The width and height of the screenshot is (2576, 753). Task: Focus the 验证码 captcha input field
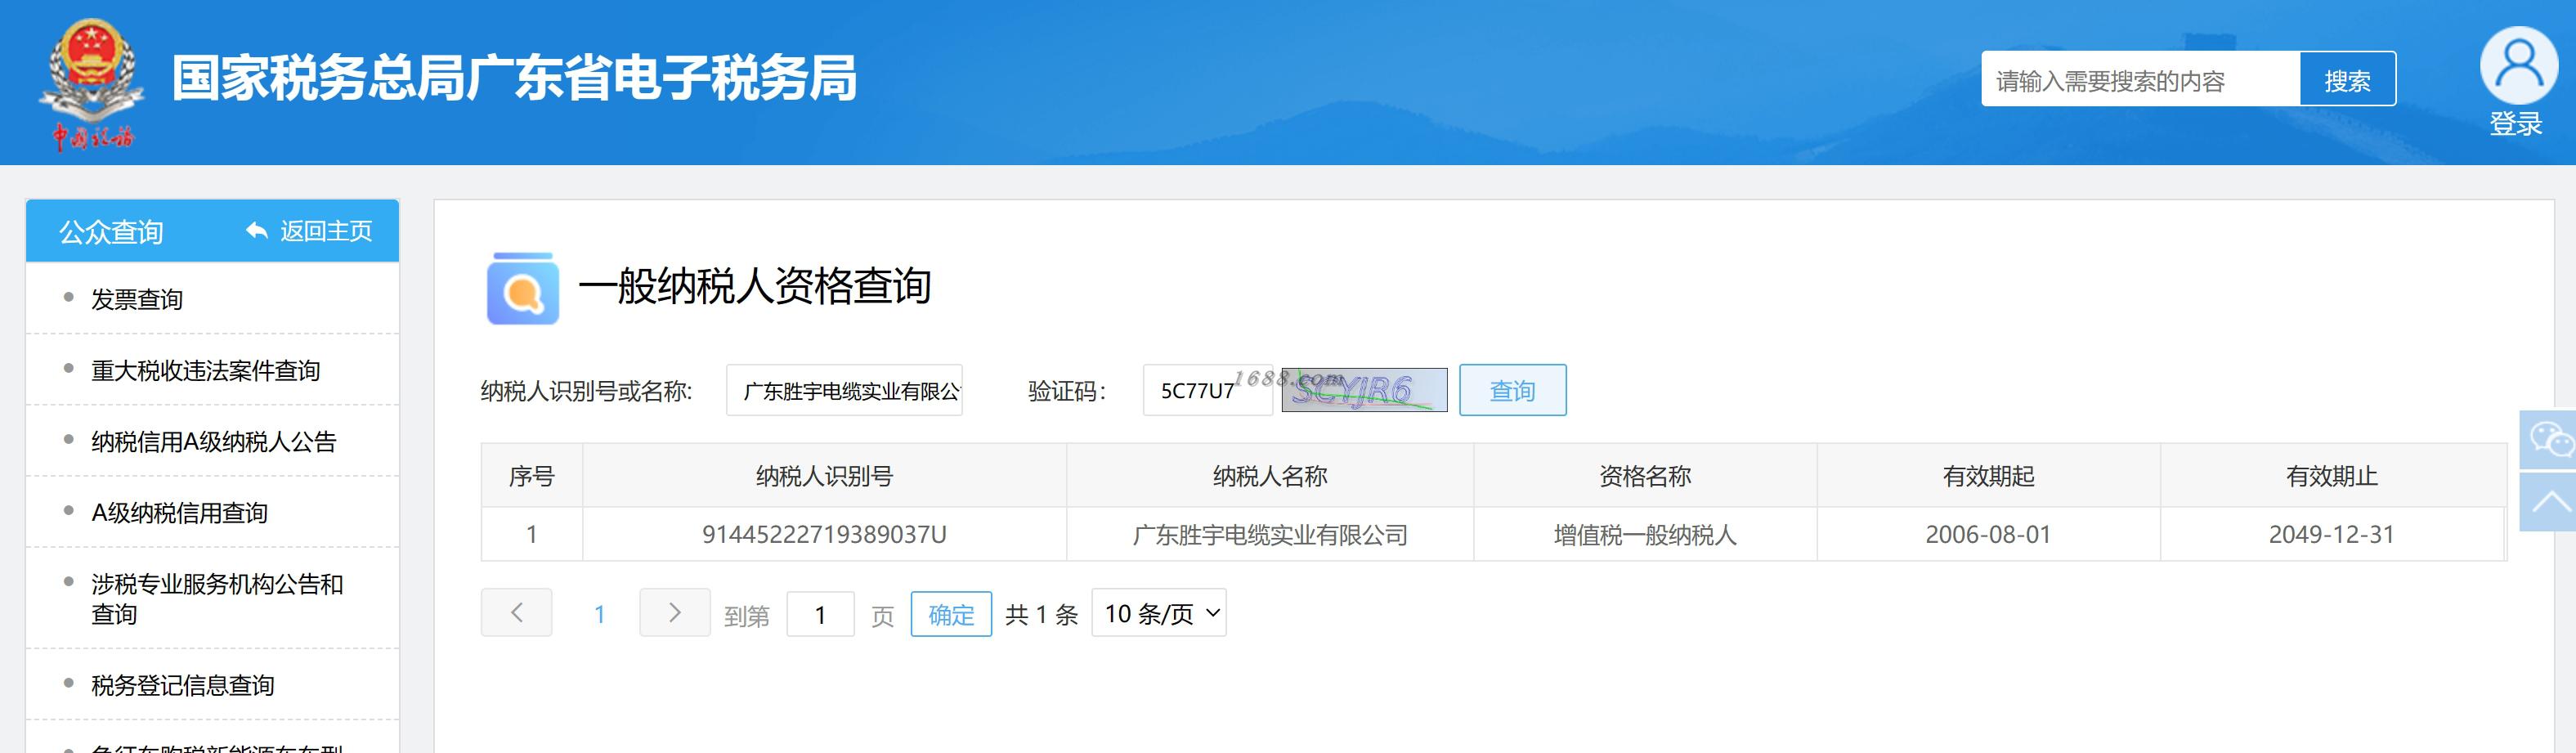click(x=1207, y=390)
